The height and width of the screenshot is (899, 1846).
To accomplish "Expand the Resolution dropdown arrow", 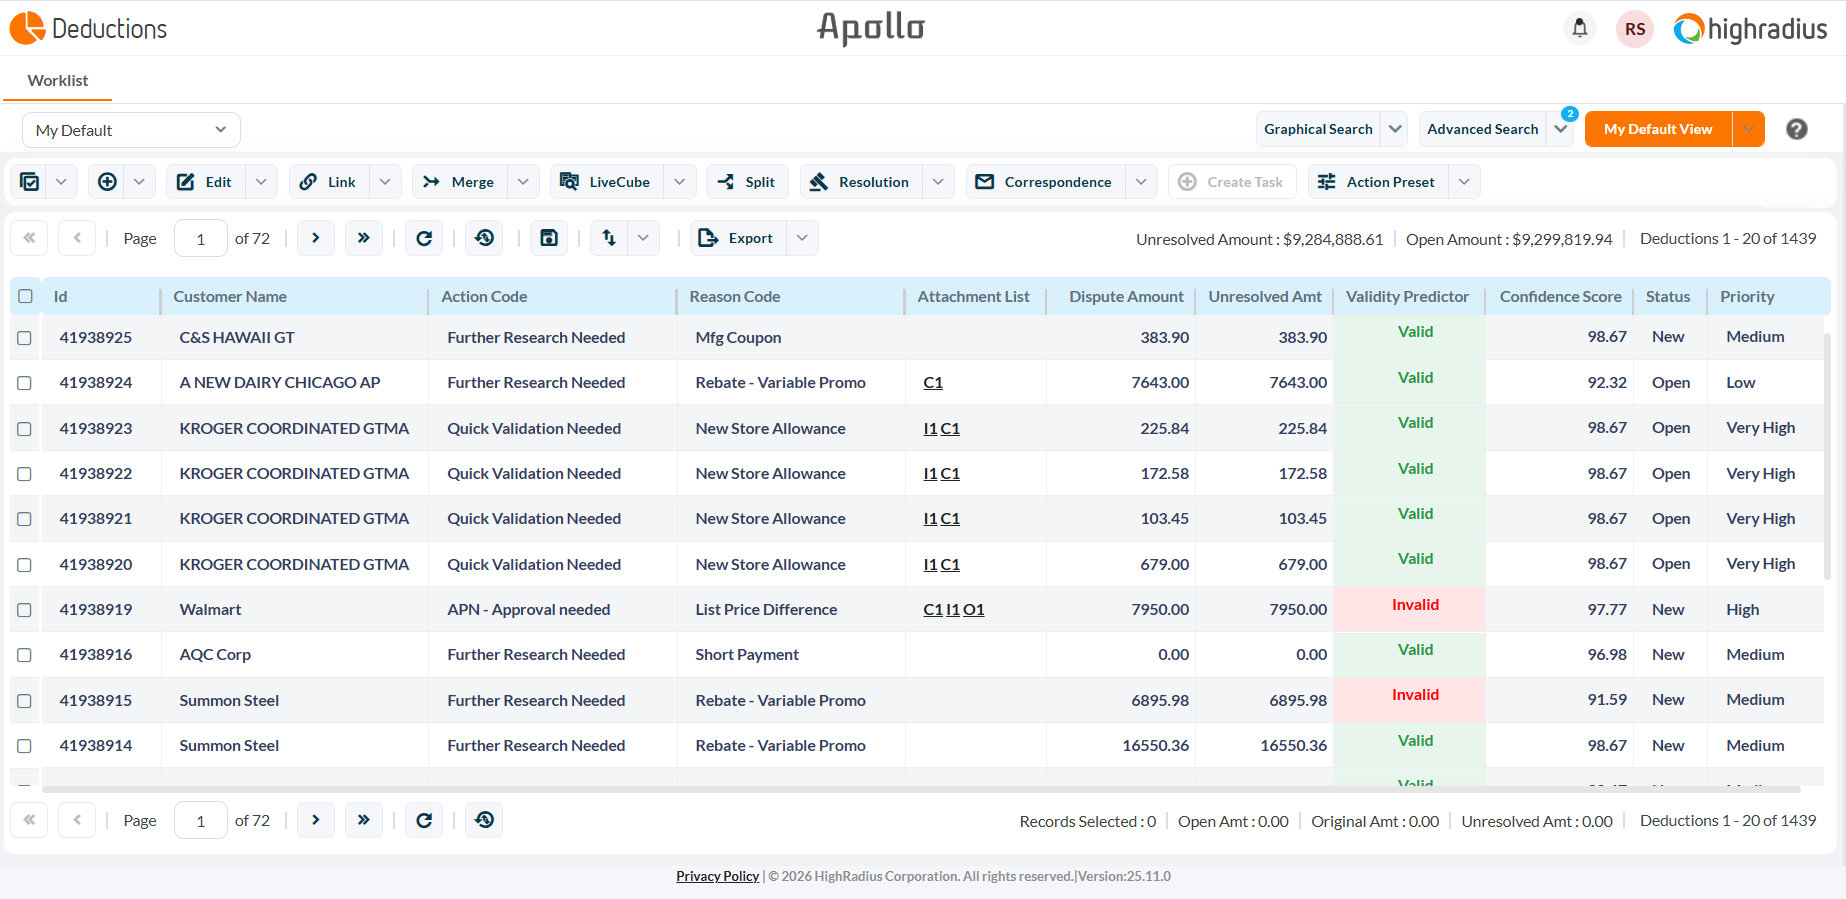I will coord(938,182).
